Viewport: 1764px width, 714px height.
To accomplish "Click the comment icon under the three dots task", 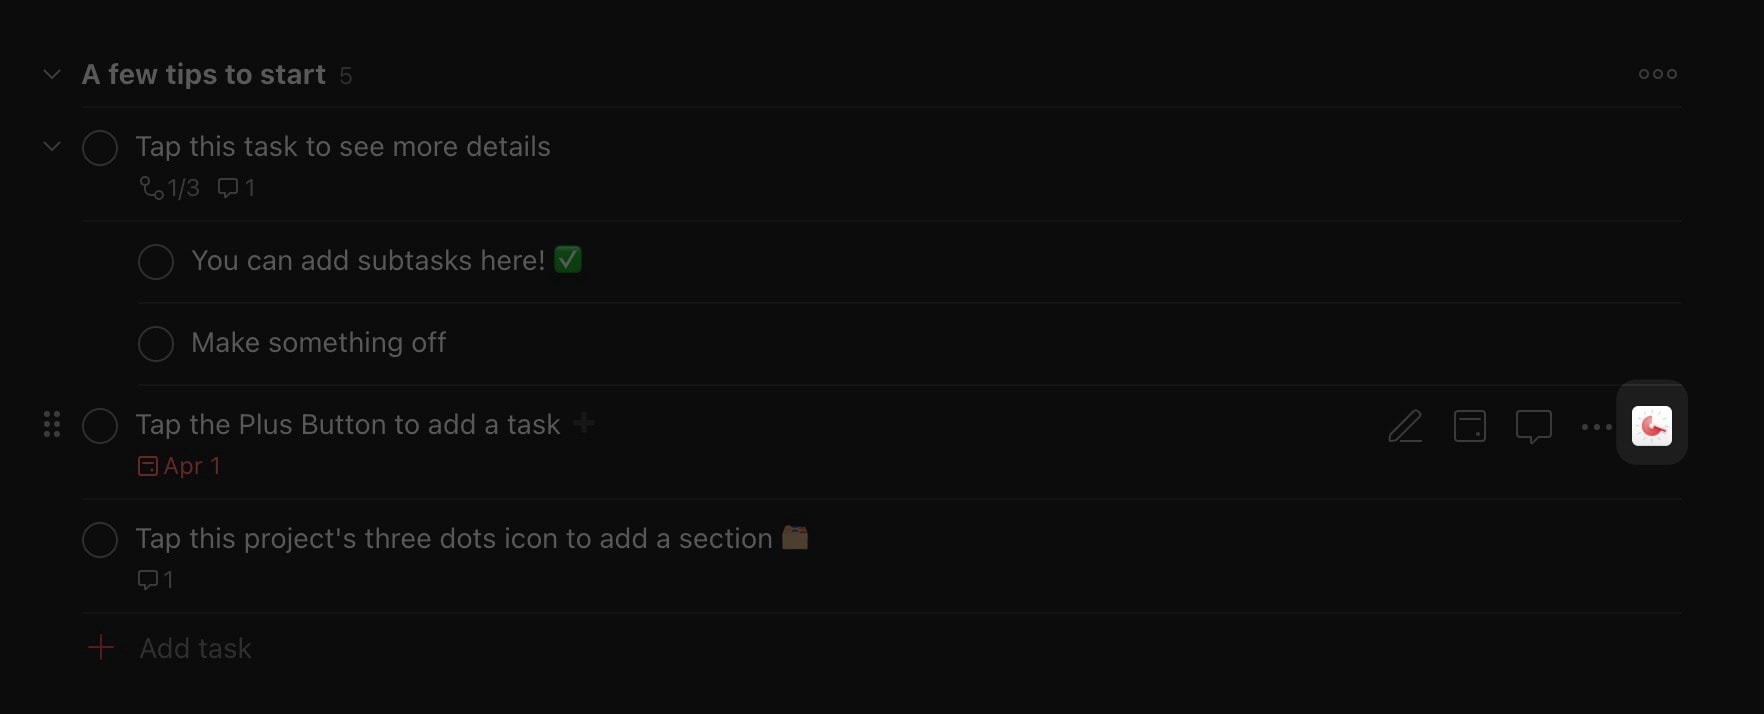I will click(x=155, y=580).
